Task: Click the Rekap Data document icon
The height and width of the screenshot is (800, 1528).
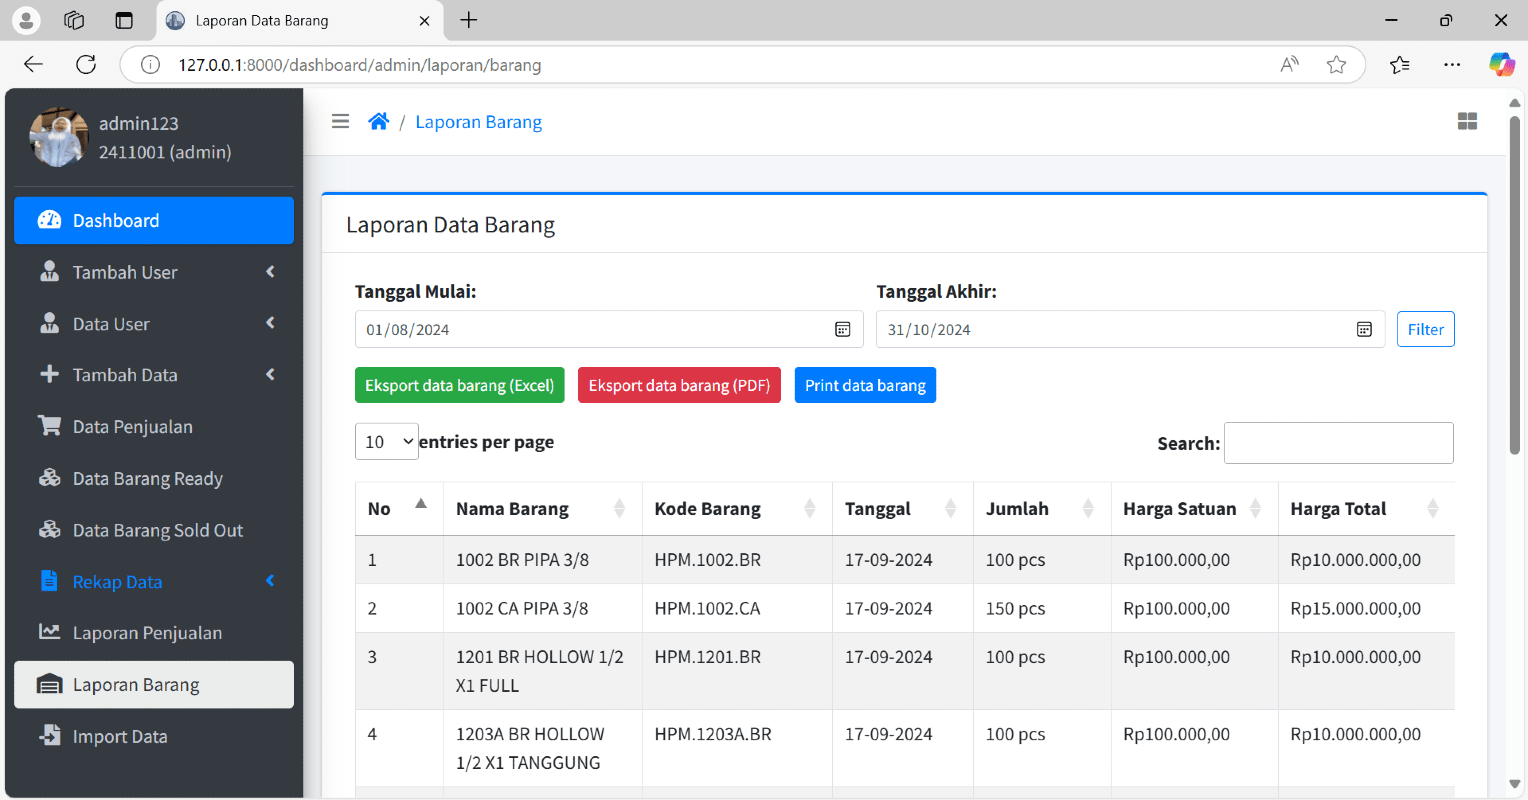Action: 49,581
